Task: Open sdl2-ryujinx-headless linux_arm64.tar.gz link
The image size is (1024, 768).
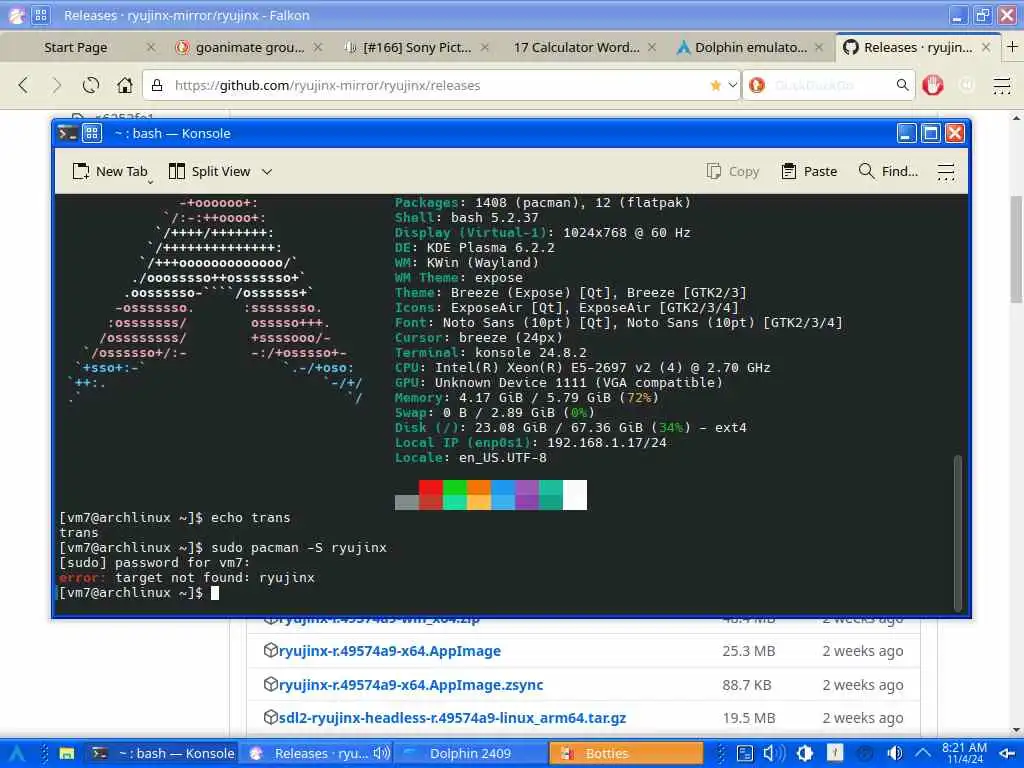Action: coord(452,718)
